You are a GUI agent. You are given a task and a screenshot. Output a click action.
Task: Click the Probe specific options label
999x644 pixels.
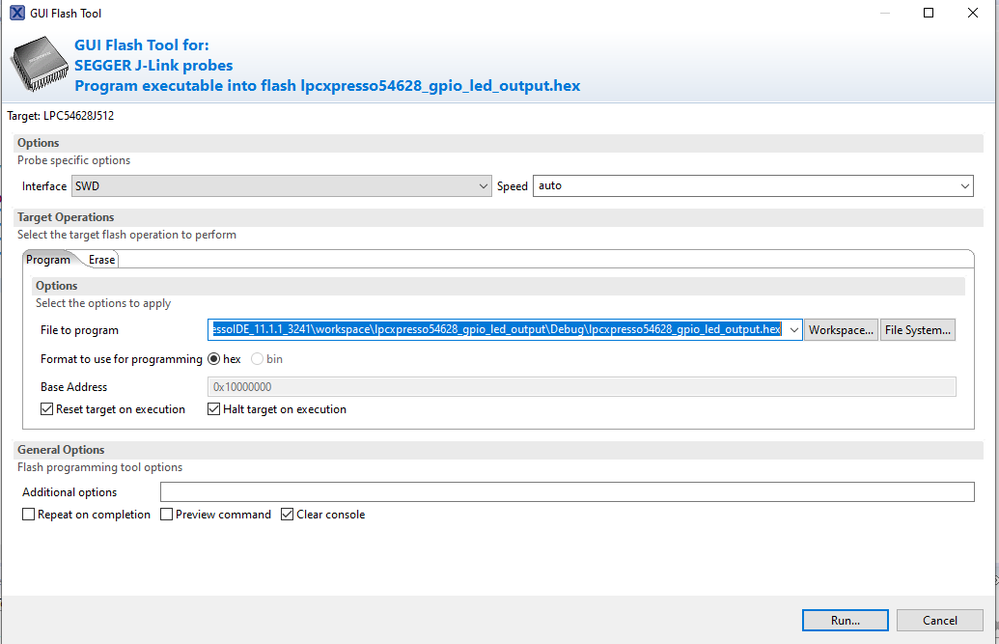tap(74, 161)
